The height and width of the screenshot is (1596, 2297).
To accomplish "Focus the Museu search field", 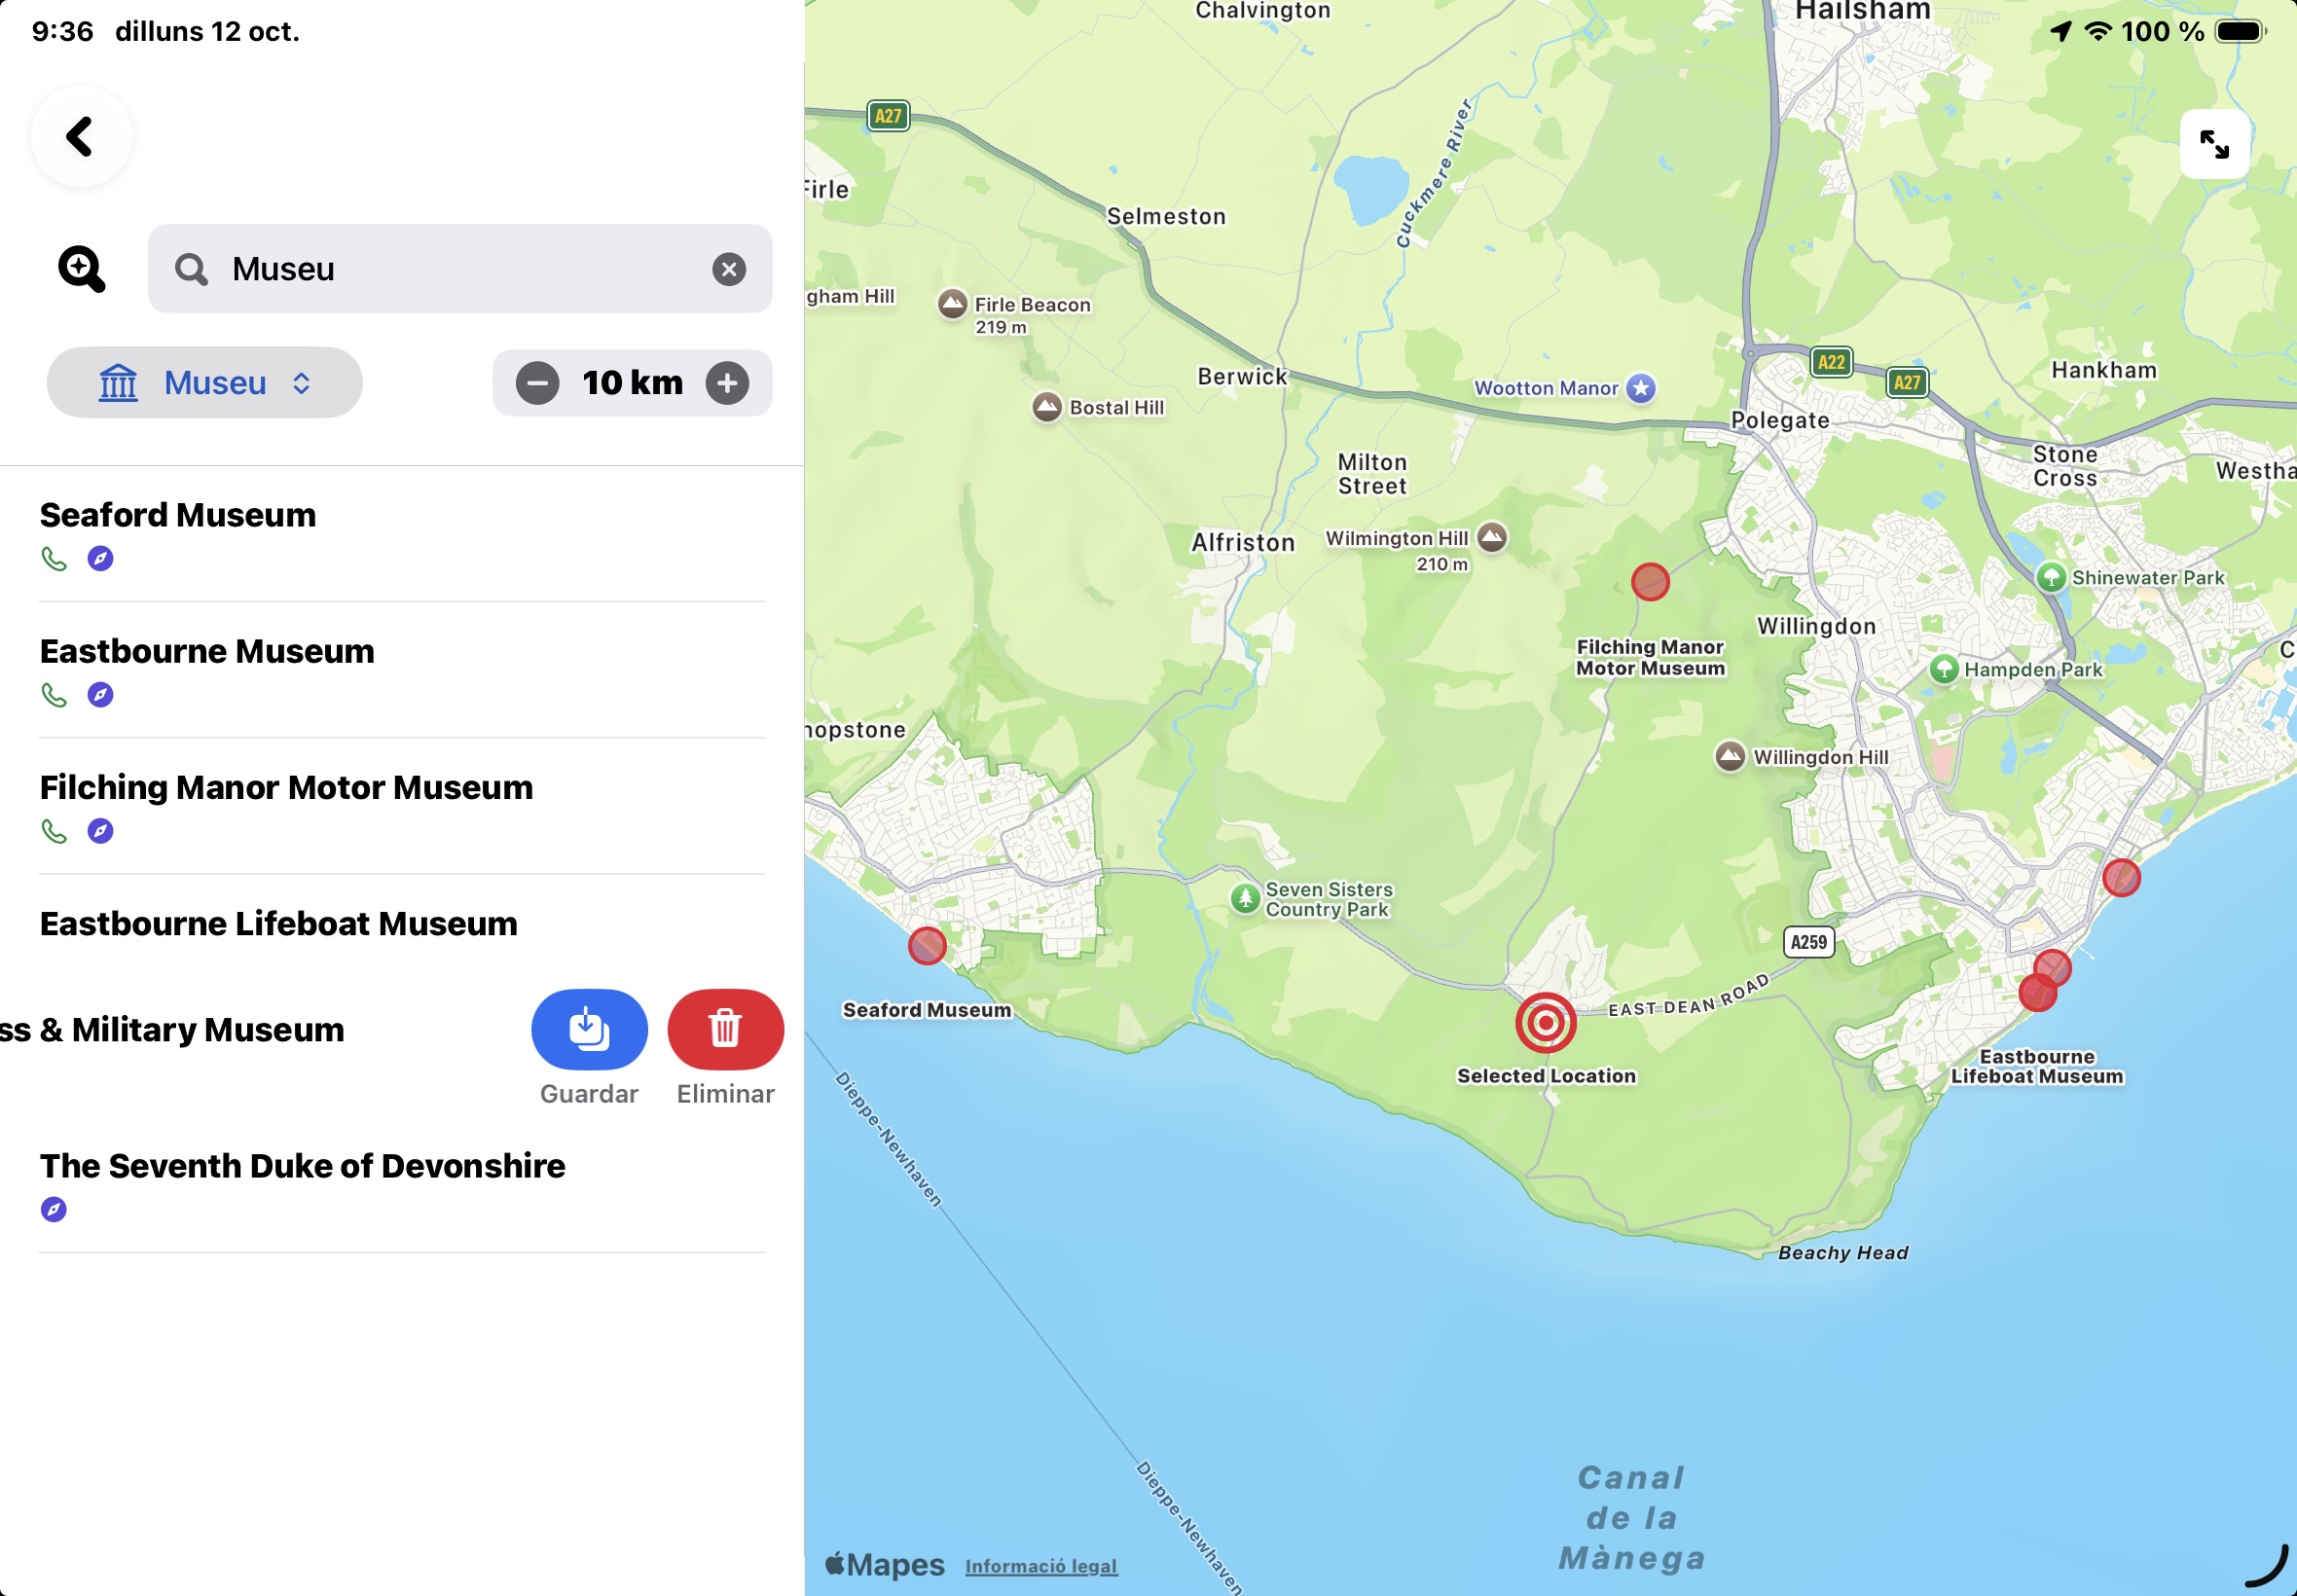I will pyautogui.click(x=460, y=269).
